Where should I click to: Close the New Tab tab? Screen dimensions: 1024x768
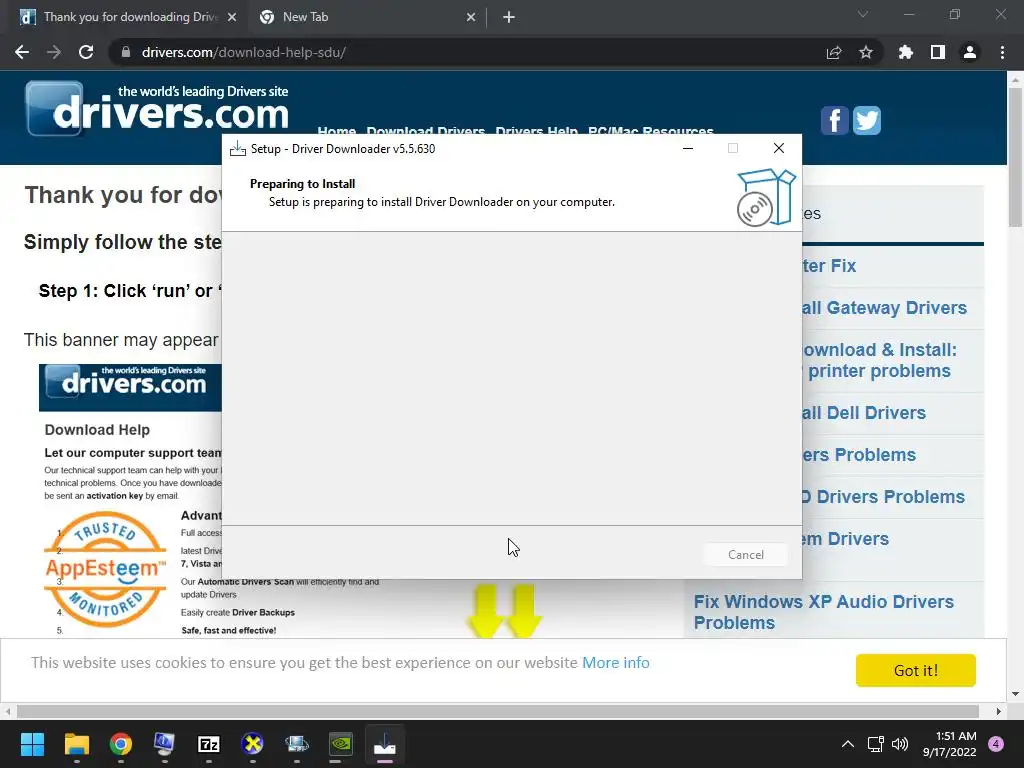tap(471, 17)
